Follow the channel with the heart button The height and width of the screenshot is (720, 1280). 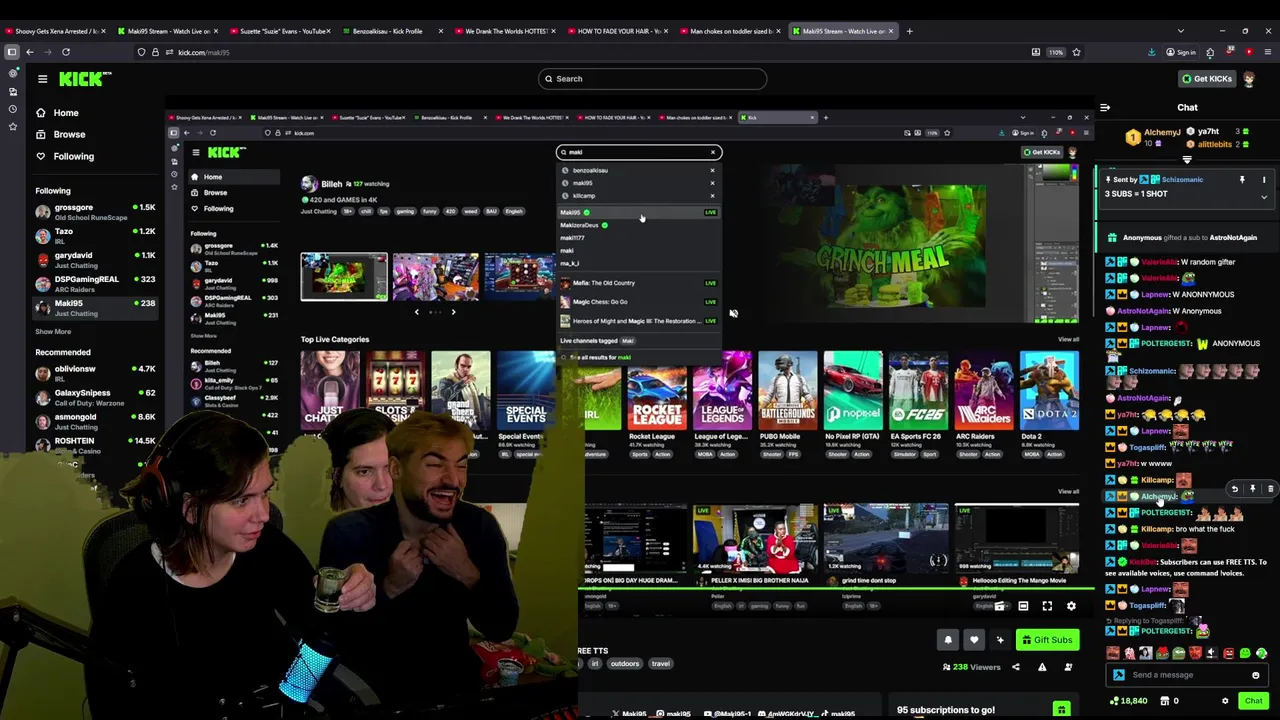point(974,640)
